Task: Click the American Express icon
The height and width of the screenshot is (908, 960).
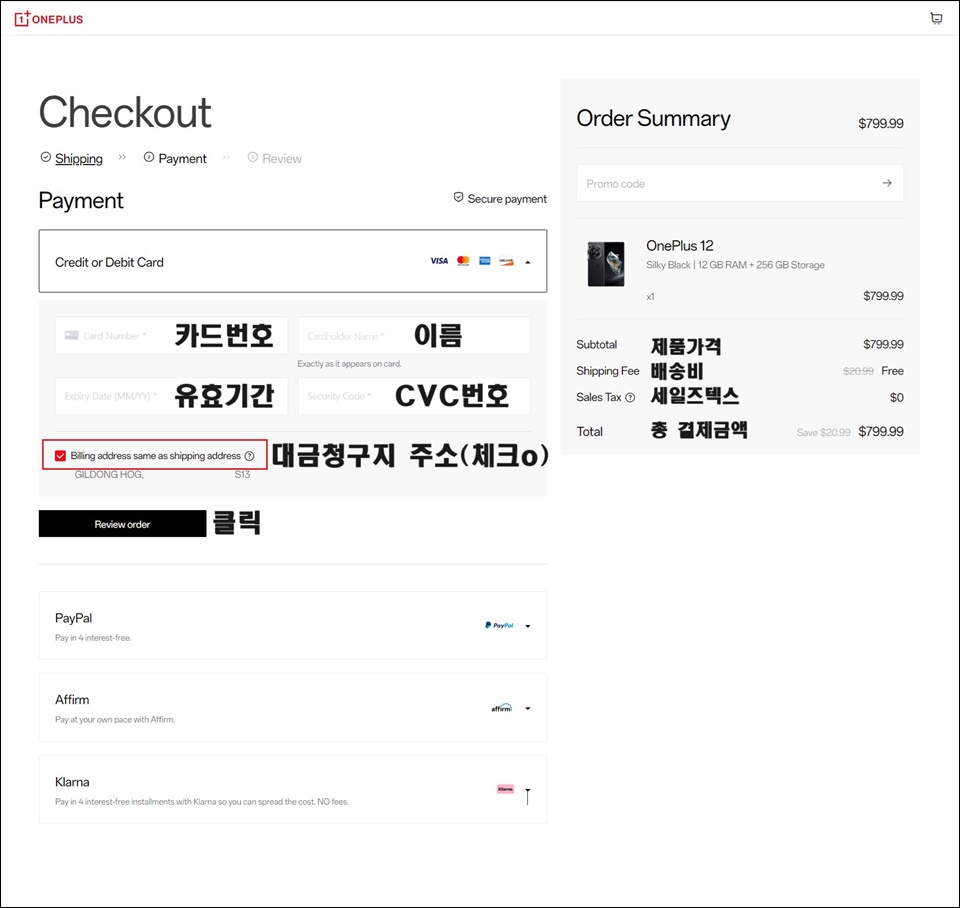Action: click(x=485, y=261)
